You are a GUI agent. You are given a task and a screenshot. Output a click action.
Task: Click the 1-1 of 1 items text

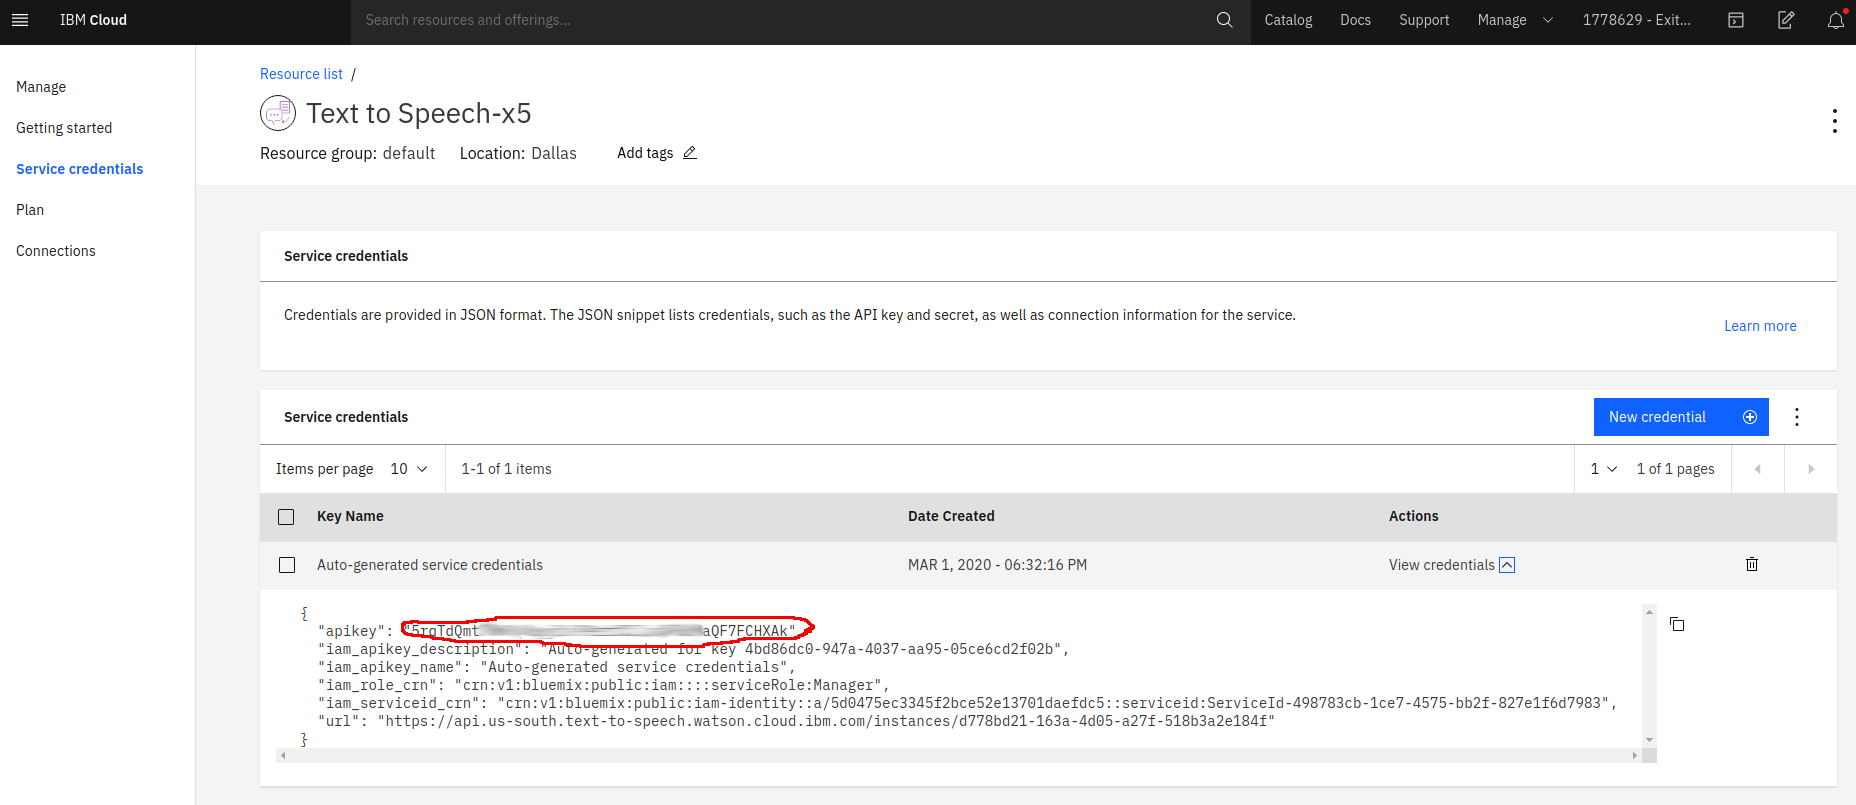506,469
